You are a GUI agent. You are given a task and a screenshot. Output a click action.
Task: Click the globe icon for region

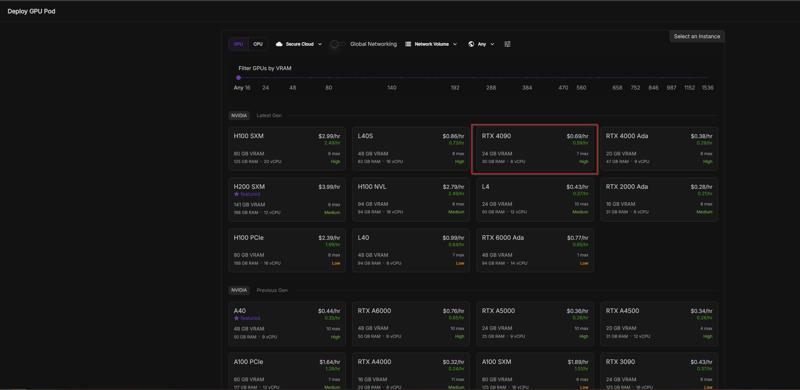(471, 44)
